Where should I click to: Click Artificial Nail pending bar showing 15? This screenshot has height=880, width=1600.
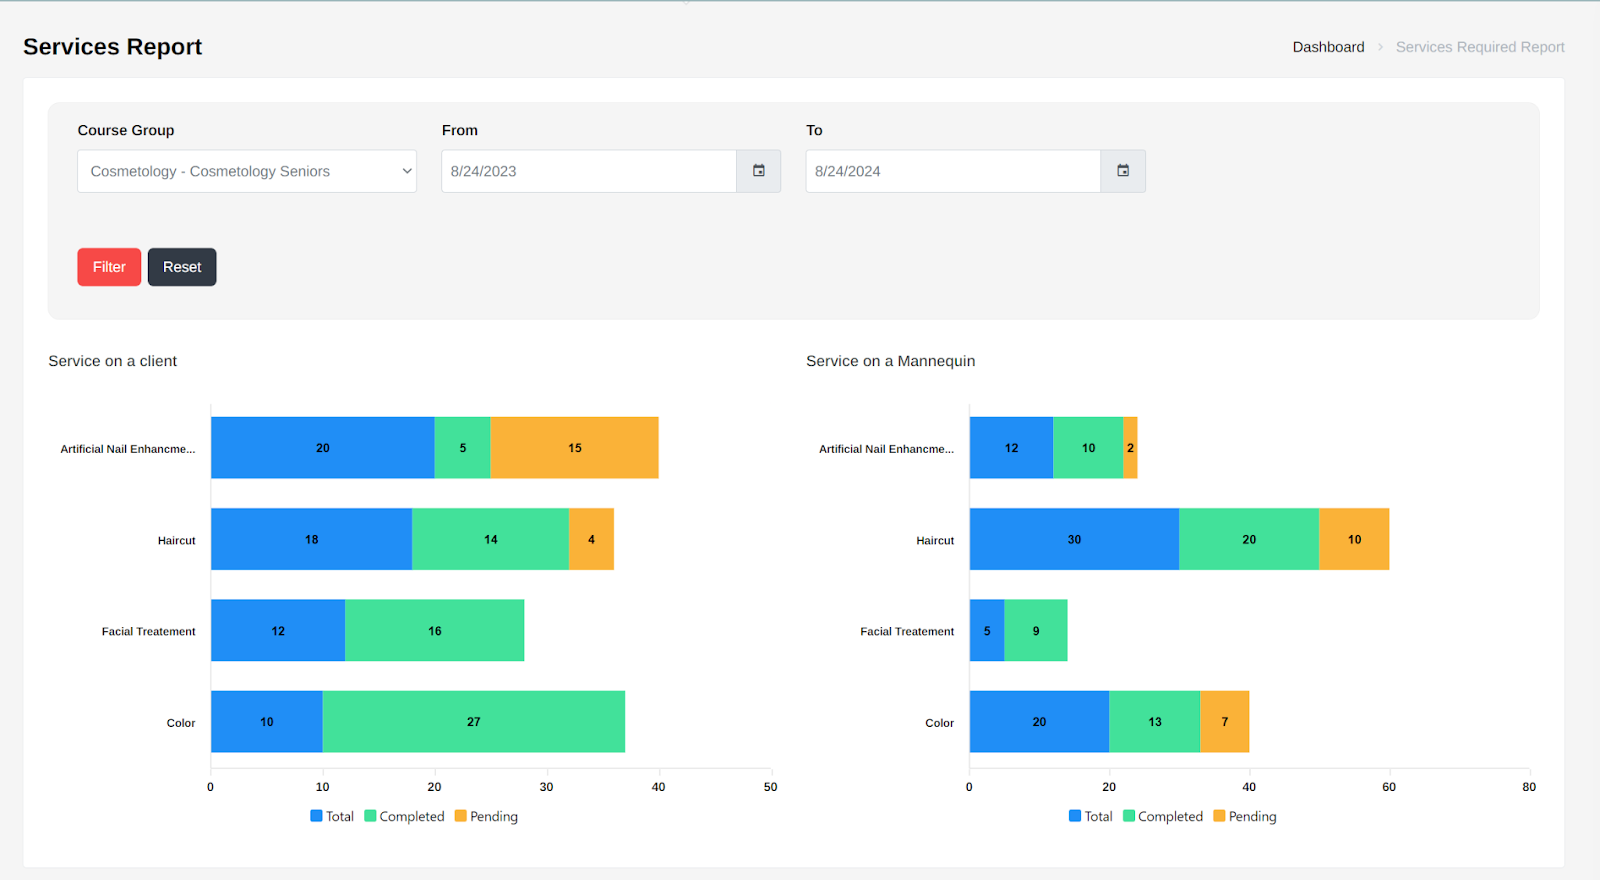coord(574,448)
